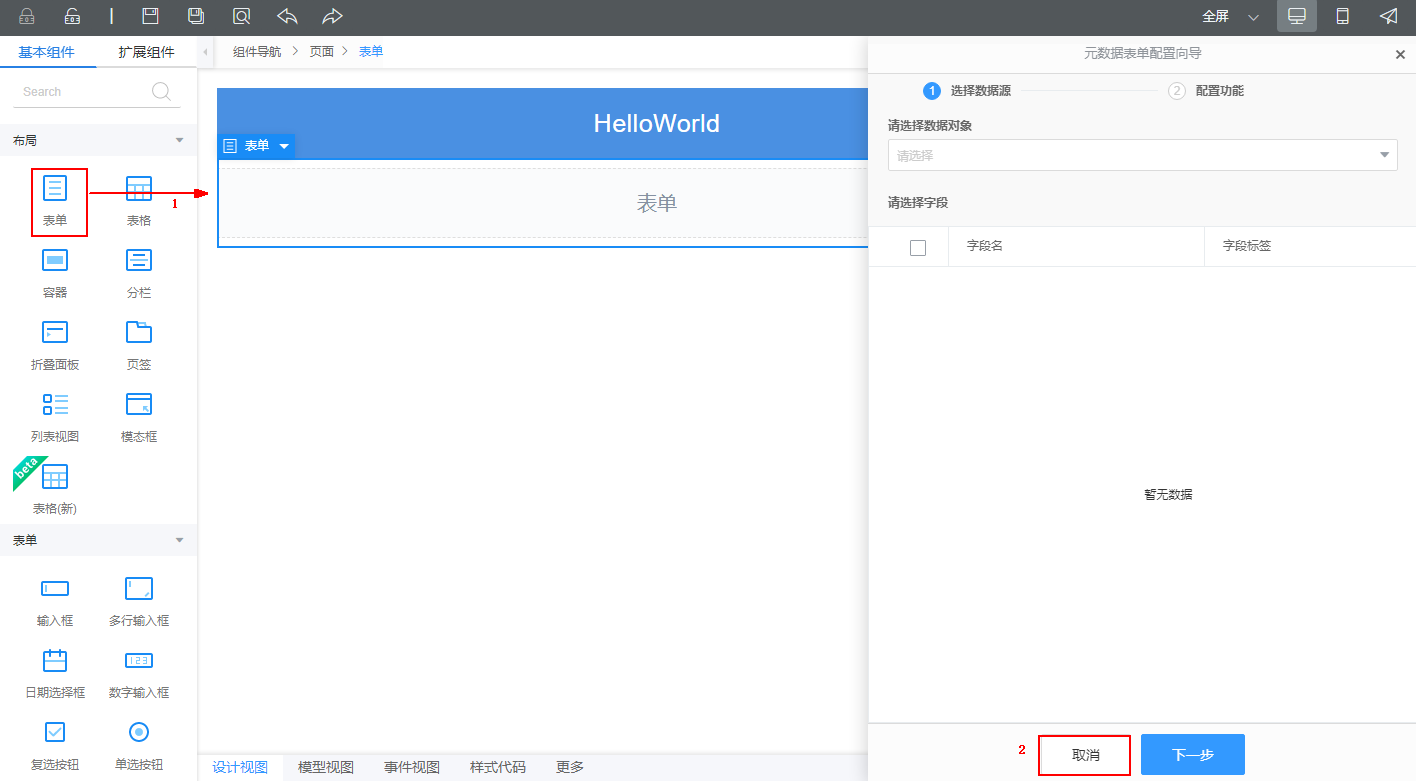1416x781 pixels.
Task: Open the page preview icon
Action: pos(241,16)
